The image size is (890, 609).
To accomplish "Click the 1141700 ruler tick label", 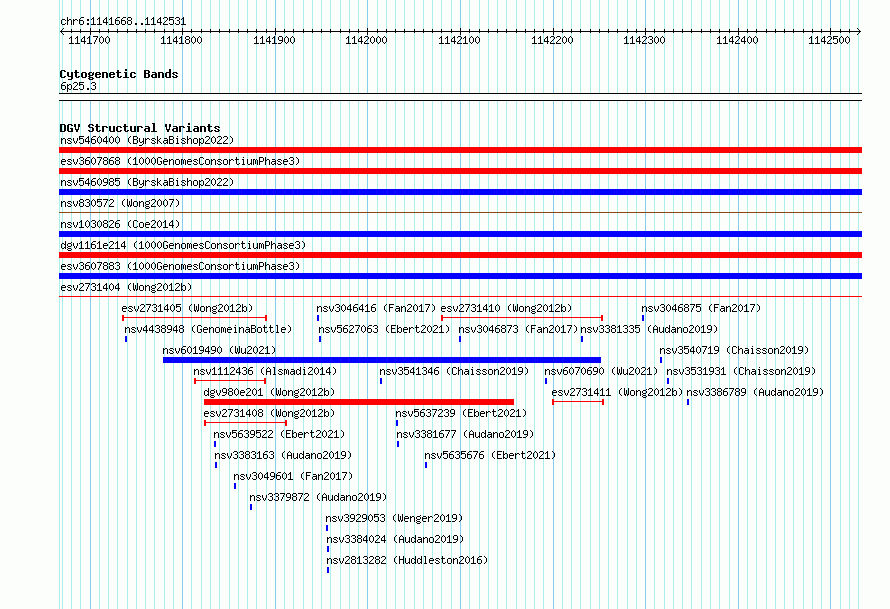I will [89, 40].
